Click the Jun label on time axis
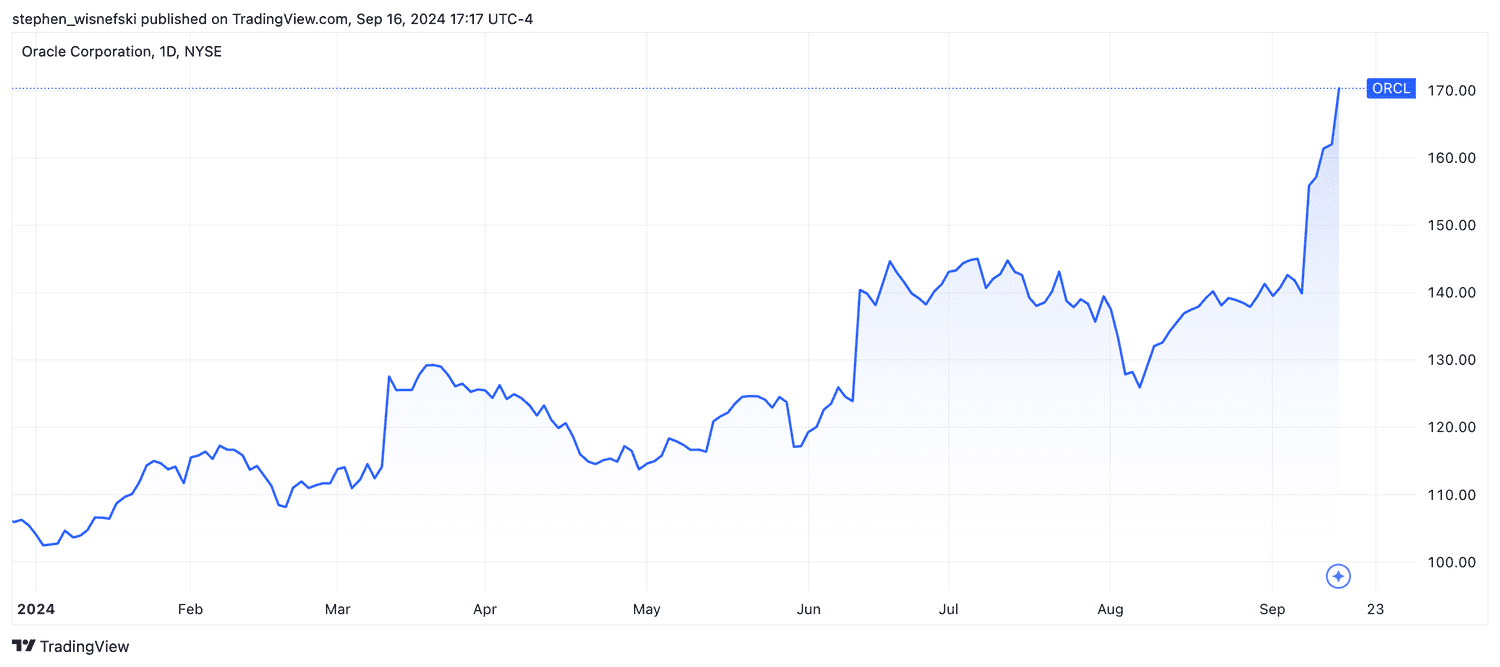This screenshot has height=667, width=1500. [810, 609]
